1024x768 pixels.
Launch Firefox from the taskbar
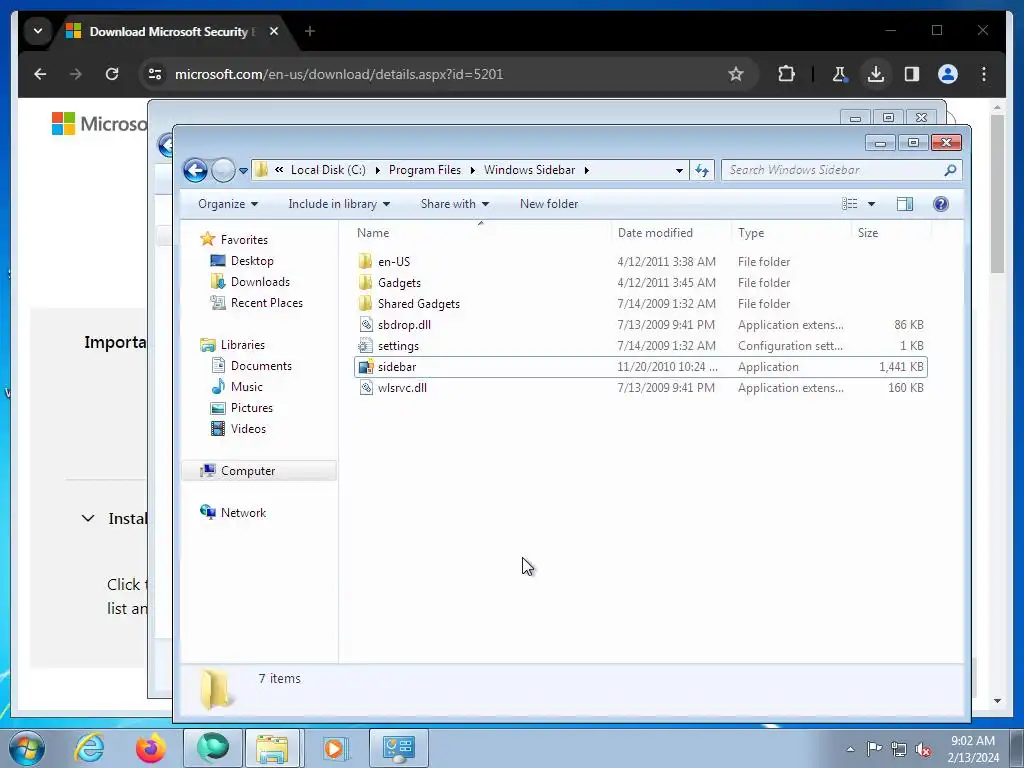click(x=151, y=748)
